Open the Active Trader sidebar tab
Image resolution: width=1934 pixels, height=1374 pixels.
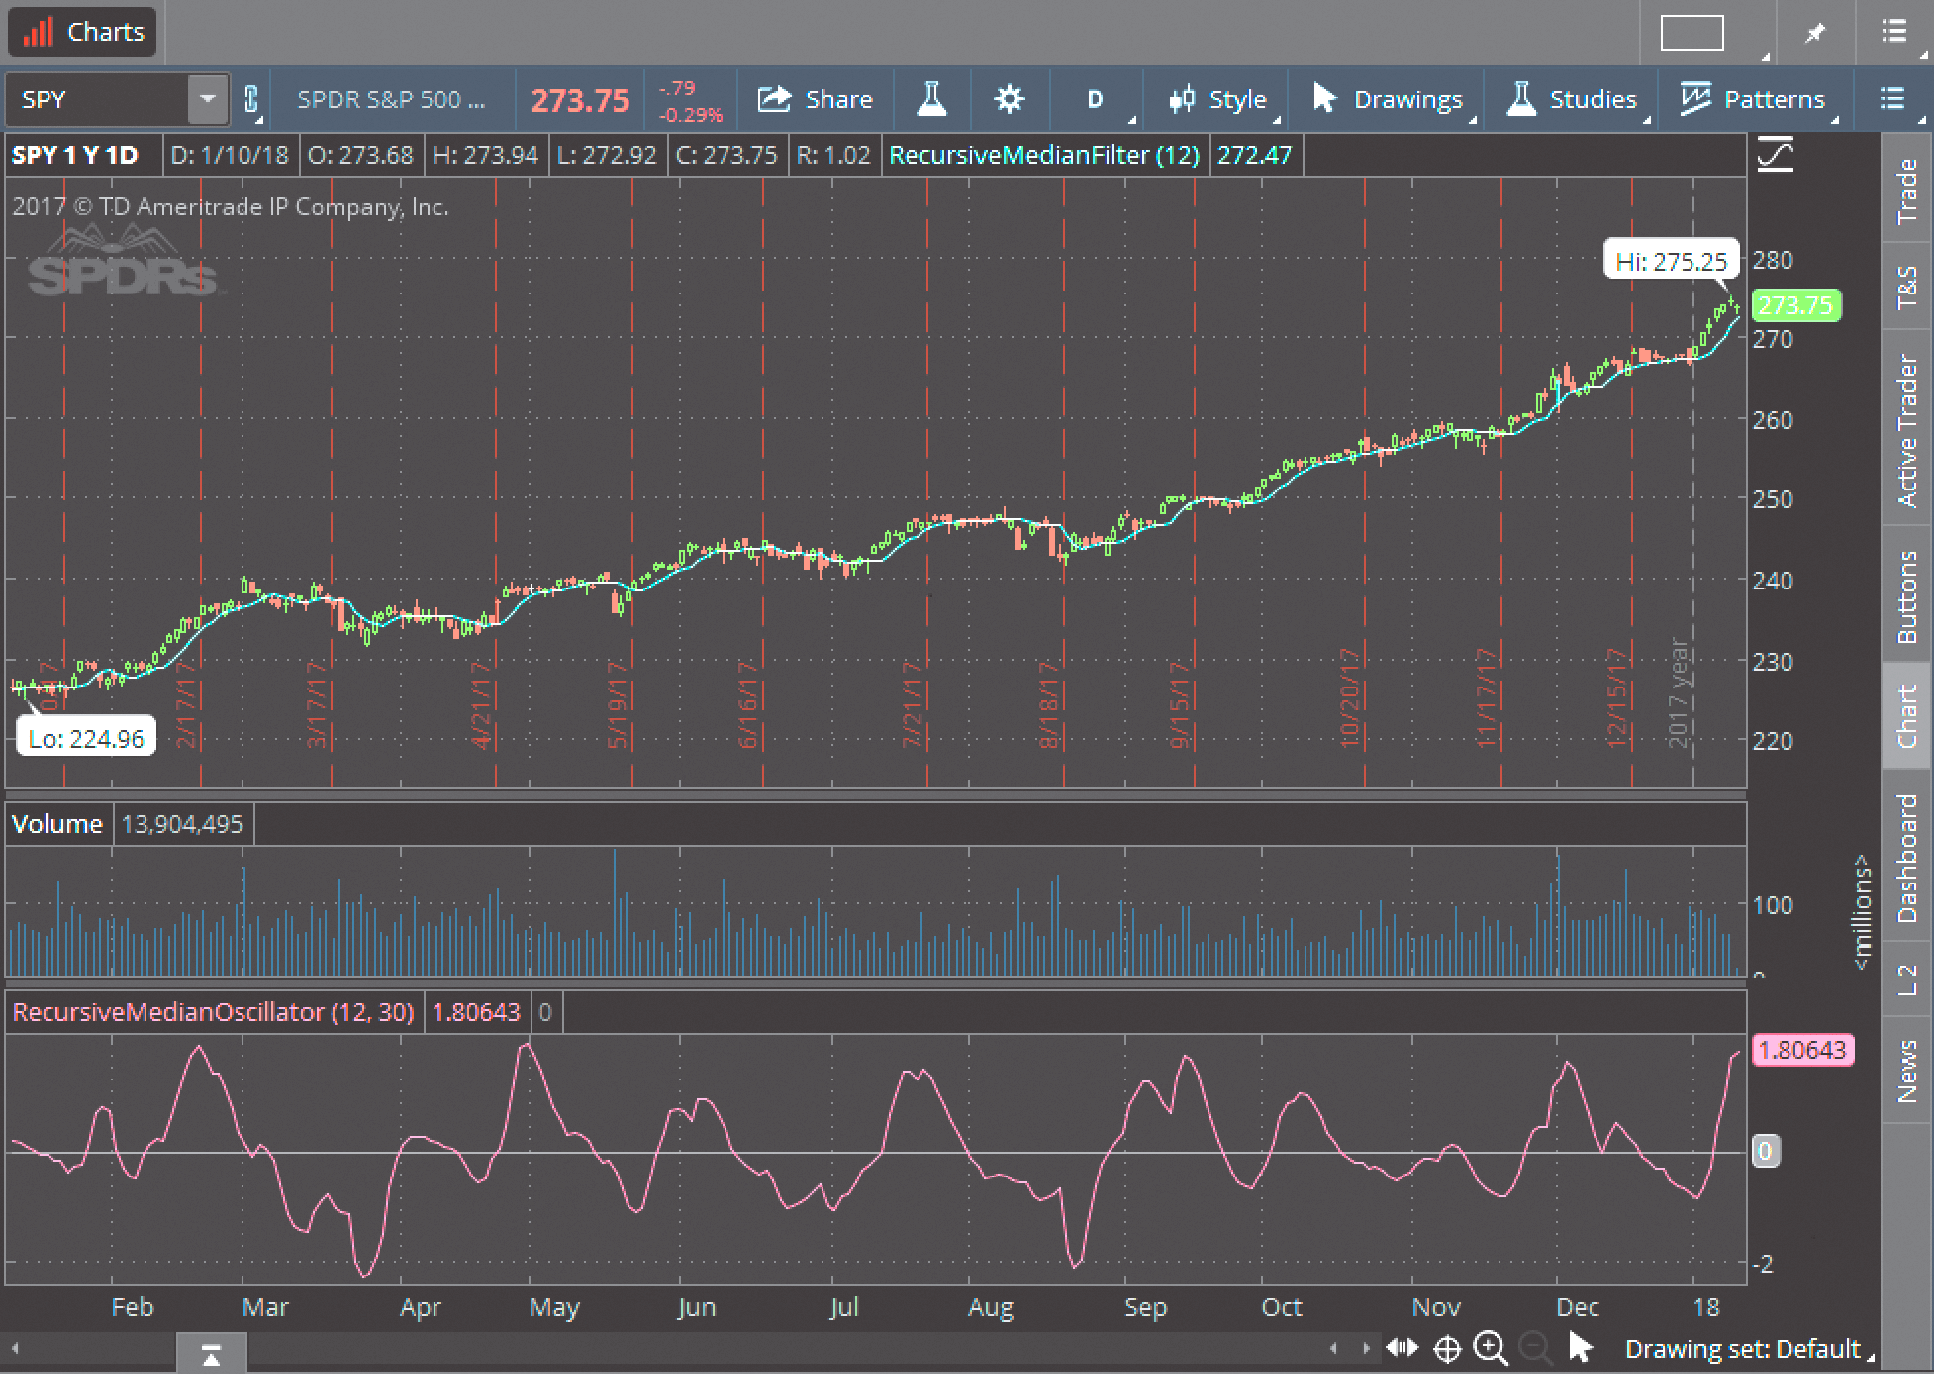tap(1907, 430)
